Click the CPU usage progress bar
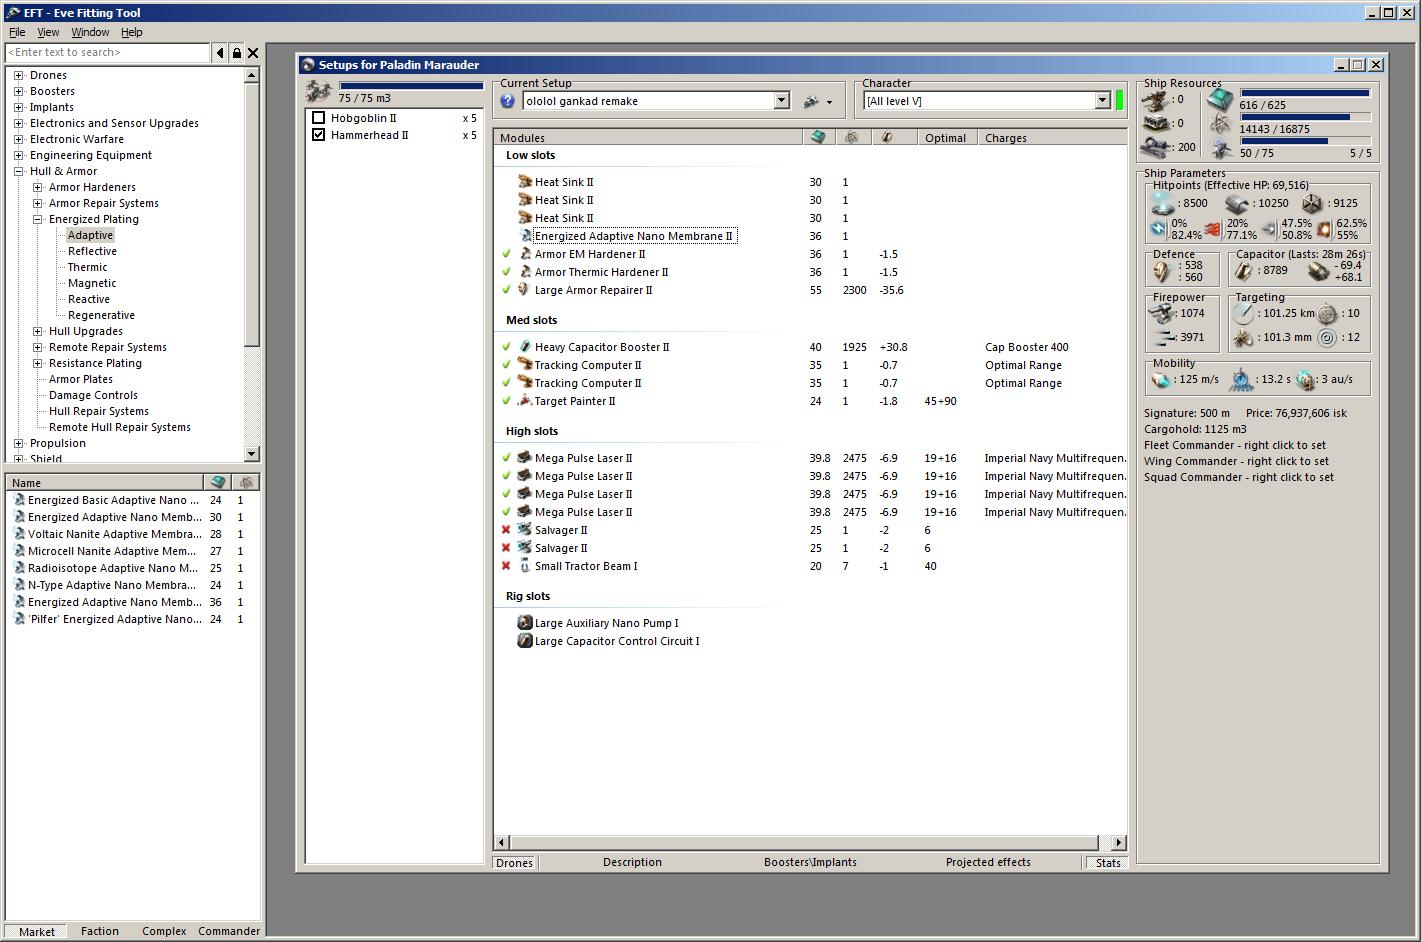The image size is (1421, 942). coord(1305,93)
